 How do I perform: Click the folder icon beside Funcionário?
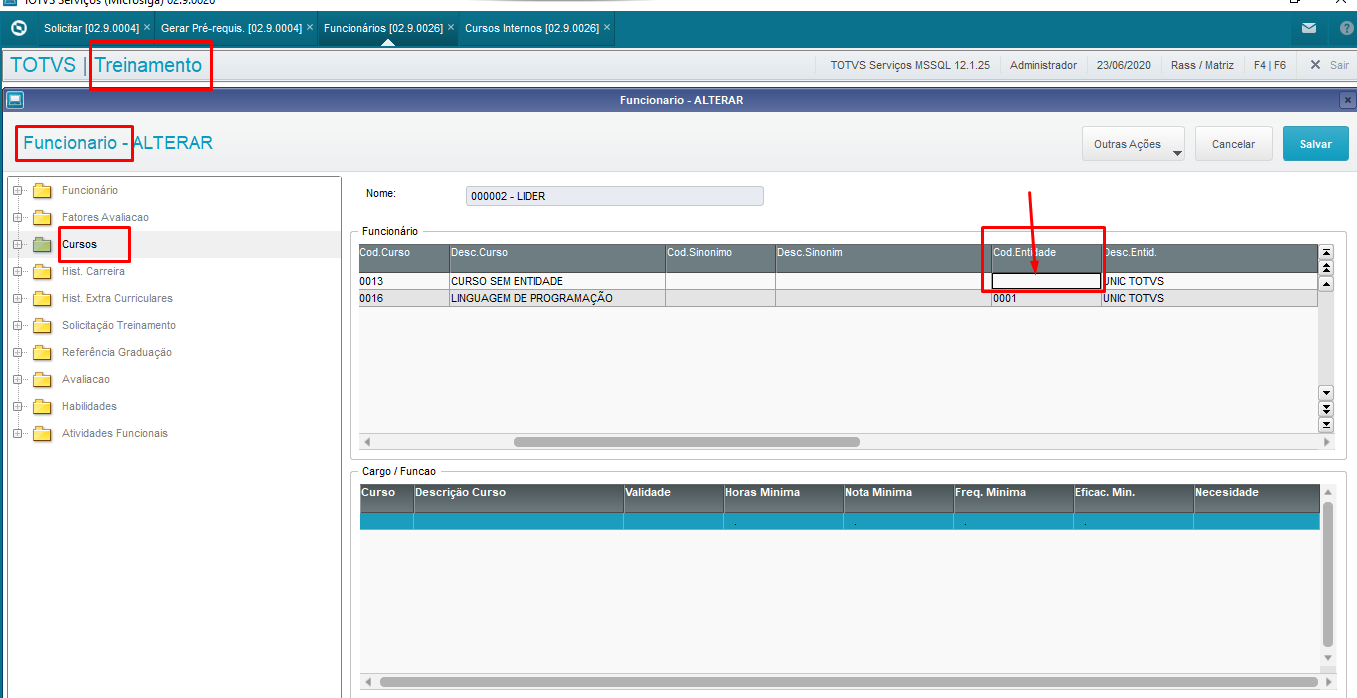[x=41, y=190]
